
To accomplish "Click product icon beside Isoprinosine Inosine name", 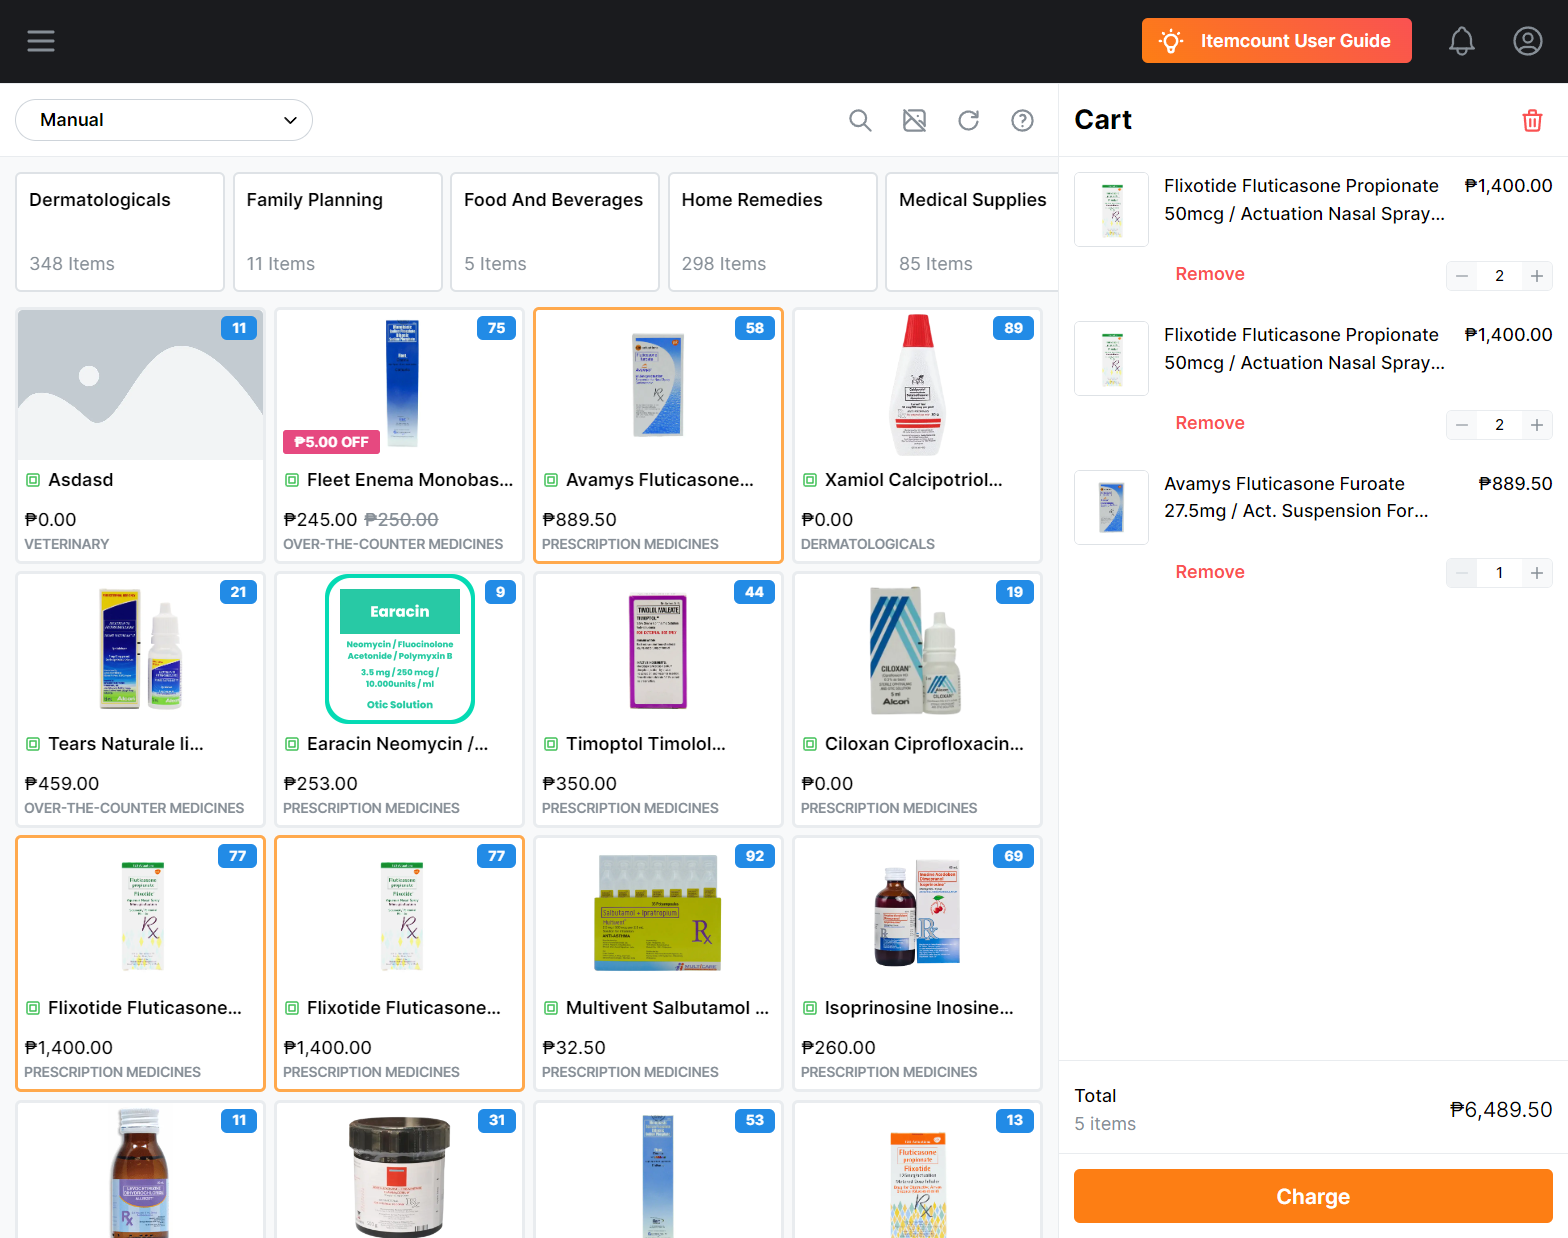I will [x=810, y=1008].
